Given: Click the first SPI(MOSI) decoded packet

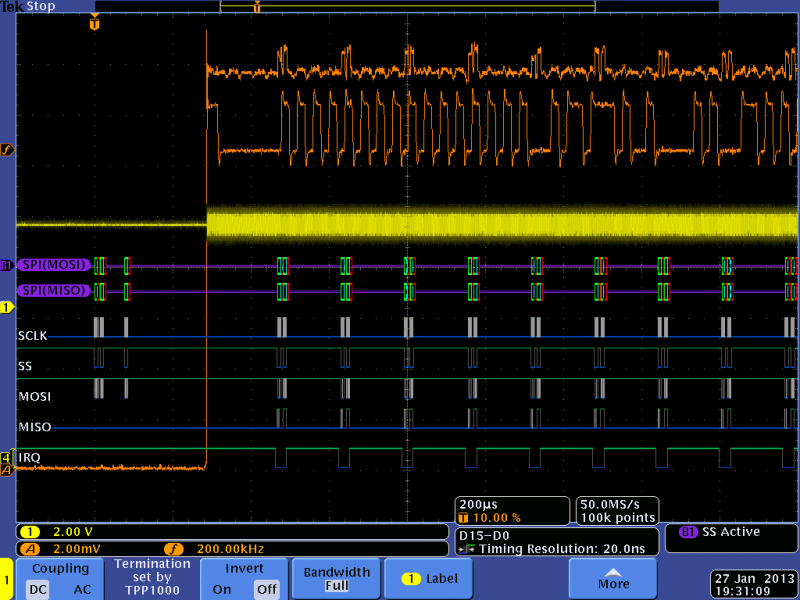Looking at the screenshot, I should coord(99,265).
